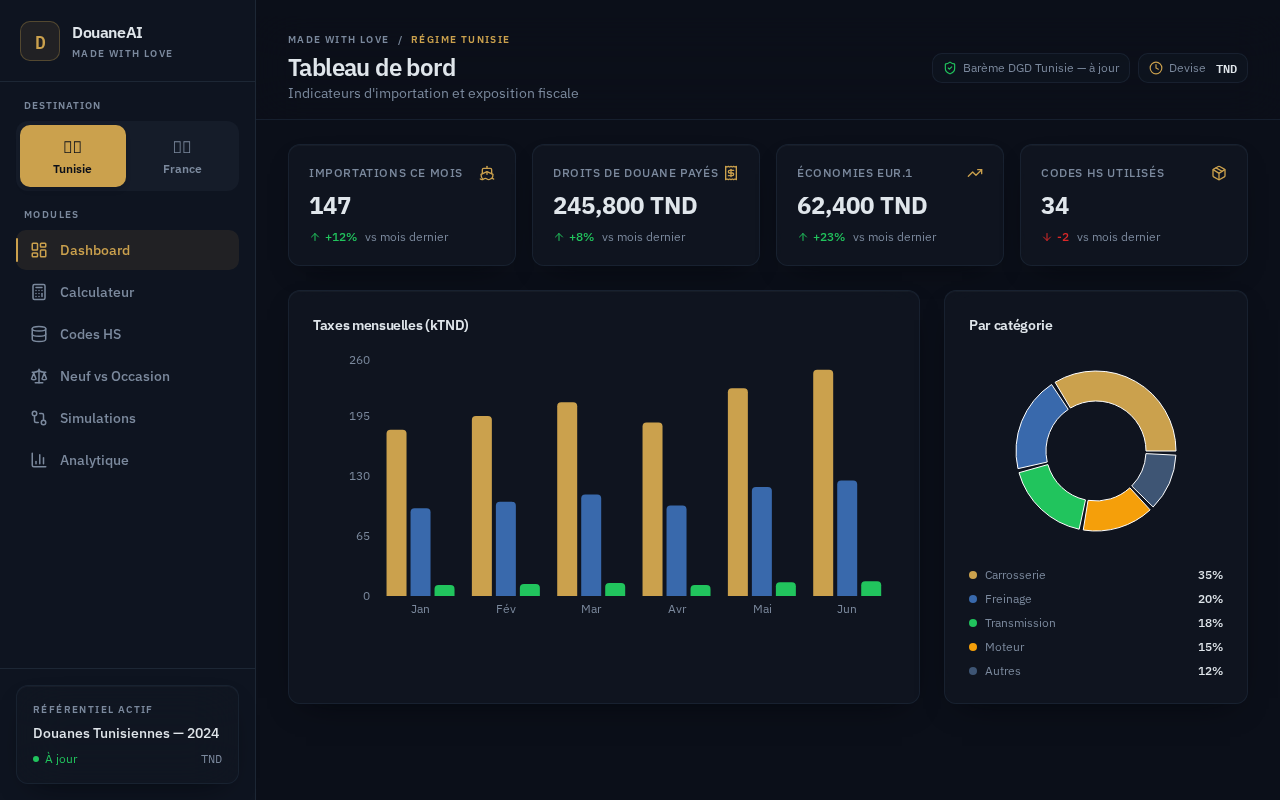Click the Codes HS database icon
This screenshot has width=1280, height=800.
pyautogui.click(x=39, y=334)
